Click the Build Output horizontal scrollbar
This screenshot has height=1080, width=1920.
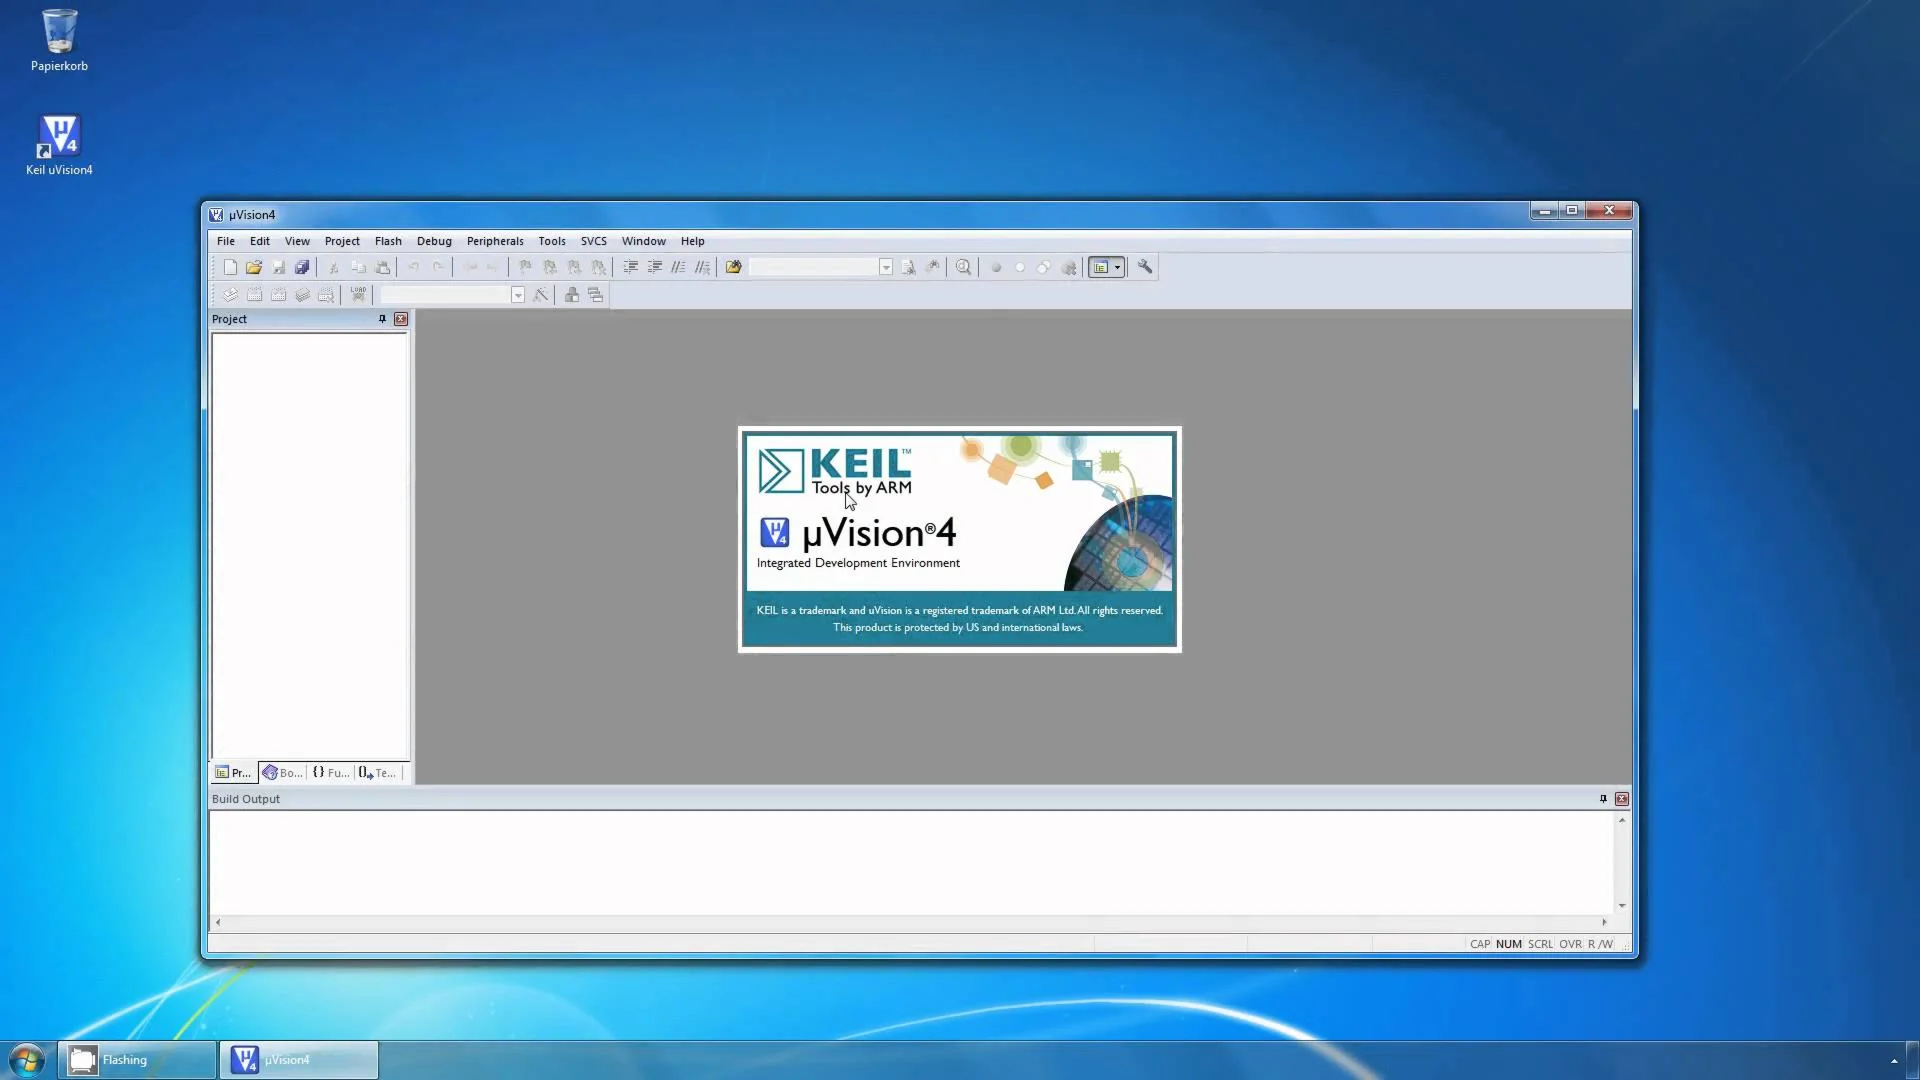(x=910, y=922)
